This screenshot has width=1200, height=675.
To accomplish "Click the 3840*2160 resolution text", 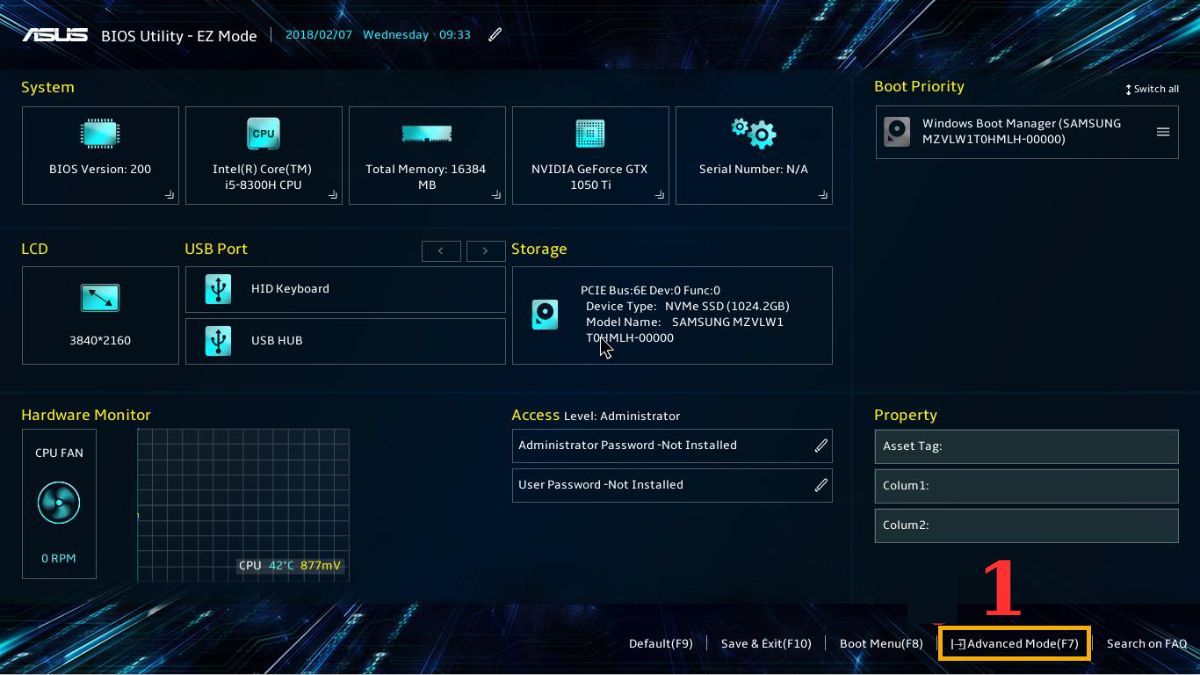I will point(100,341).
